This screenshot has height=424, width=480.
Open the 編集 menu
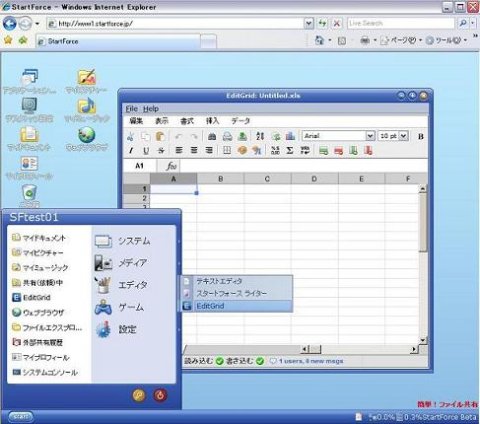[136, 121]
